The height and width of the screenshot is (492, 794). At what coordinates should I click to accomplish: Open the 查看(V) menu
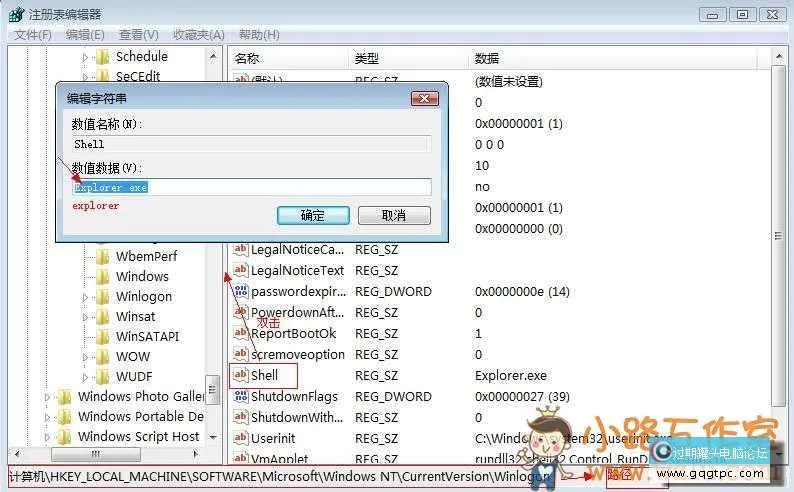pos(139,35)
